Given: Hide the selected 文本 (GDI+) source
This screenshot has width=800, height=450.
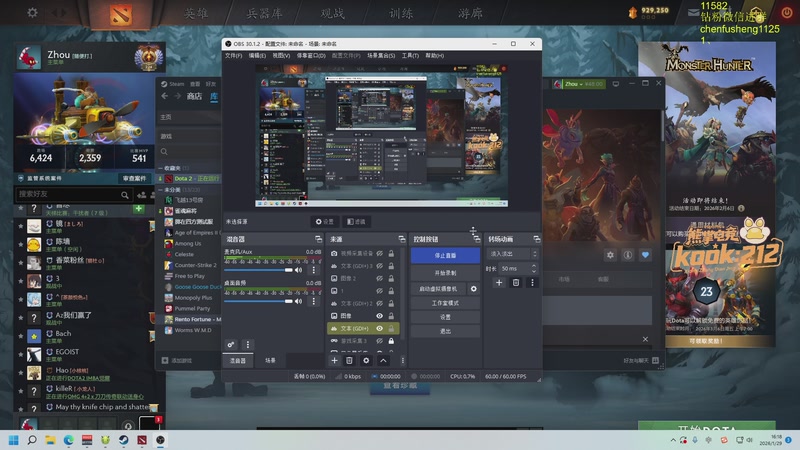Looking at the screenshot, I should coord(380,329).
